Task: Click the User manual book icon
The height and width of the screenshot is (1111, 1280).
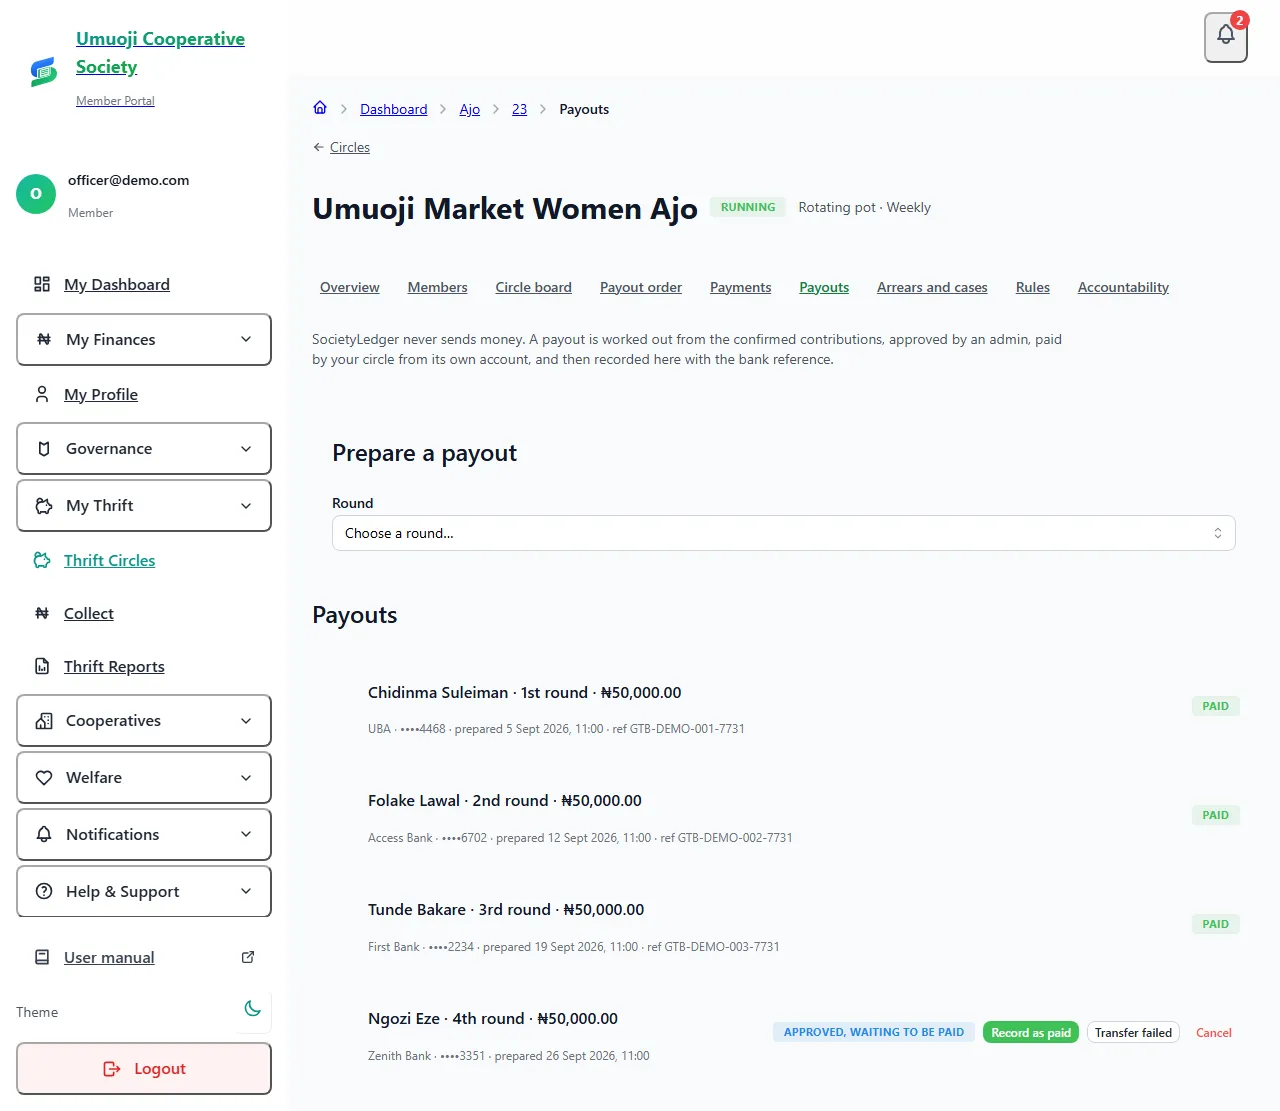Action: coord(42,957)
